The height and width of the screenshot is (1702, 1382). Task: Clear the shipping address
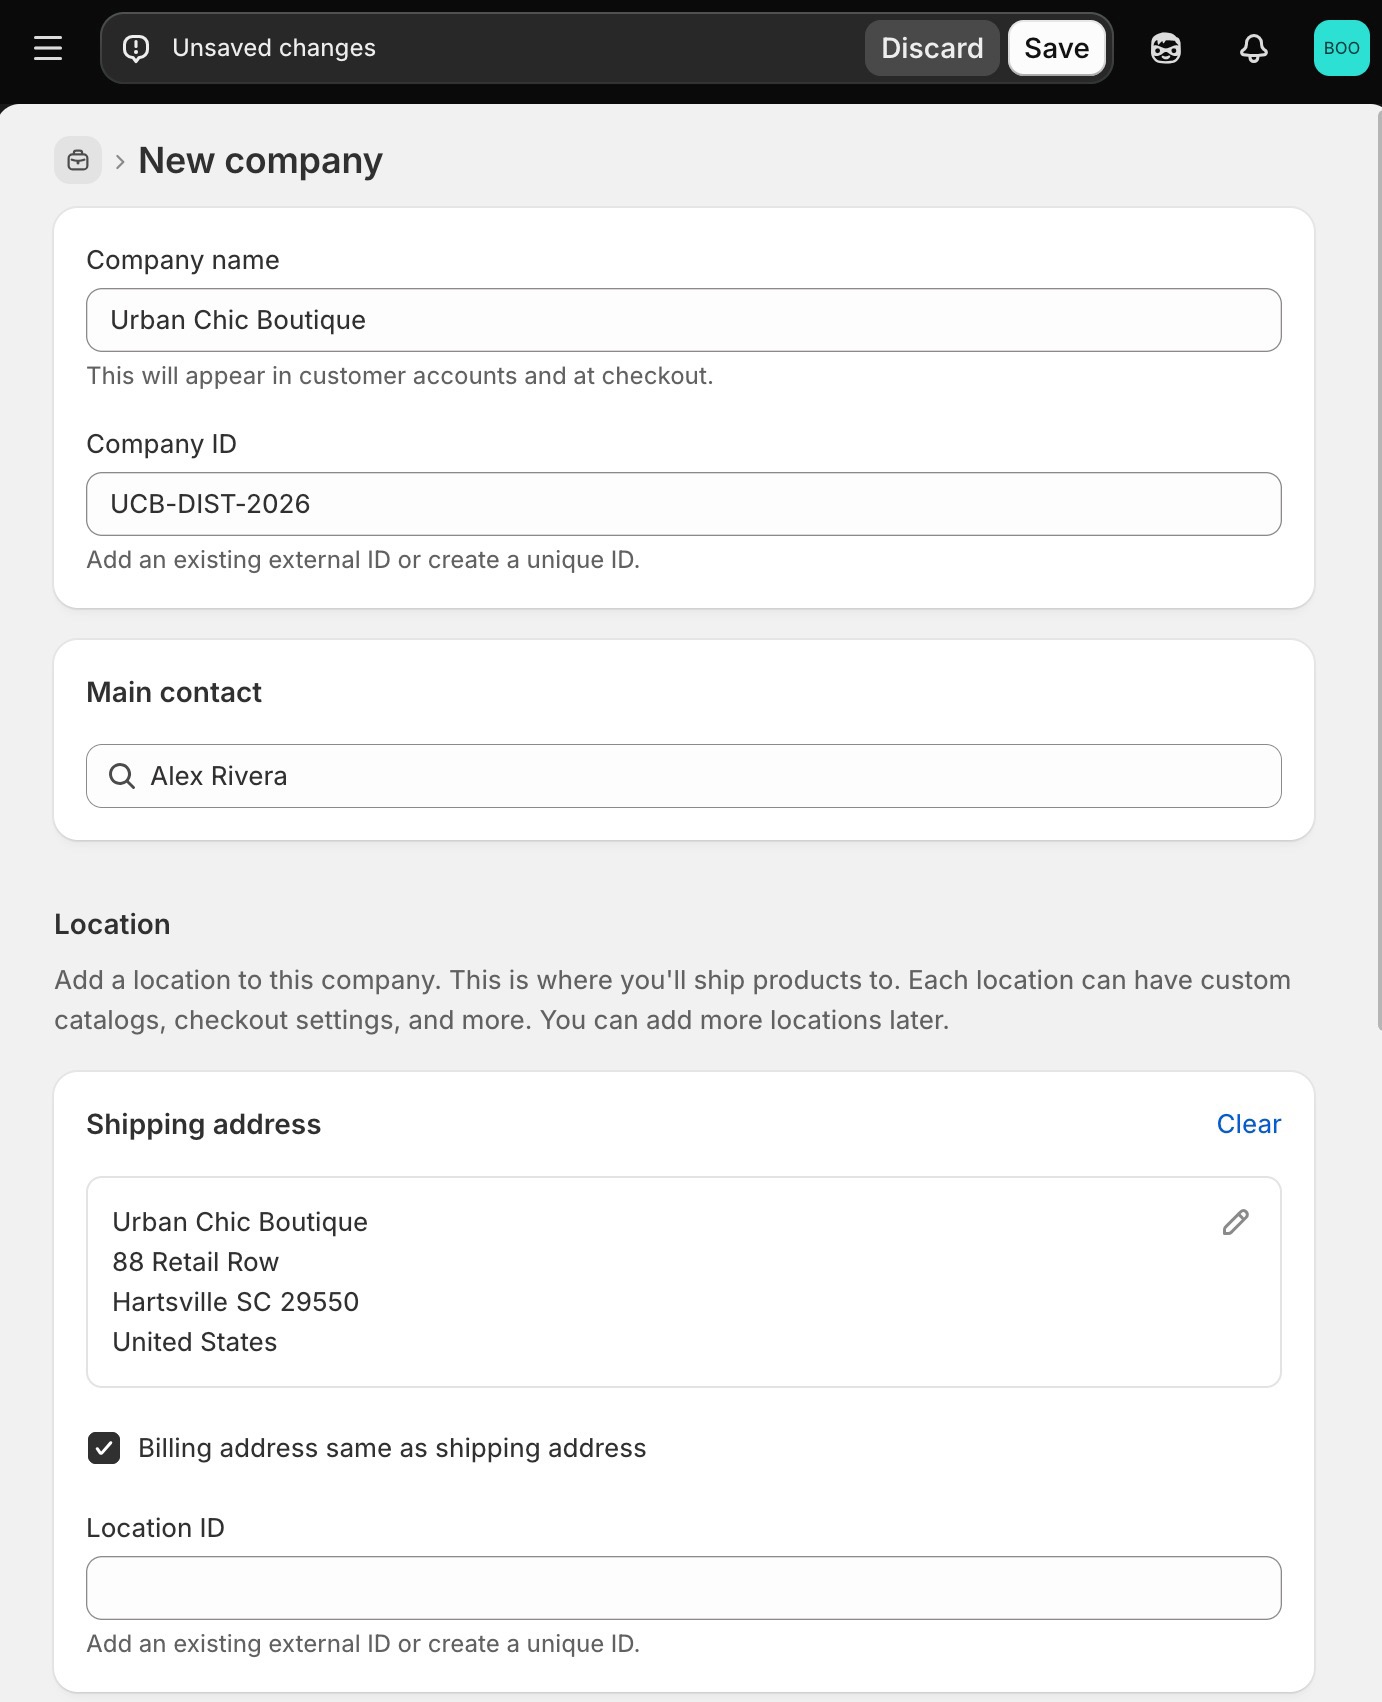tap(1249, 1124)
